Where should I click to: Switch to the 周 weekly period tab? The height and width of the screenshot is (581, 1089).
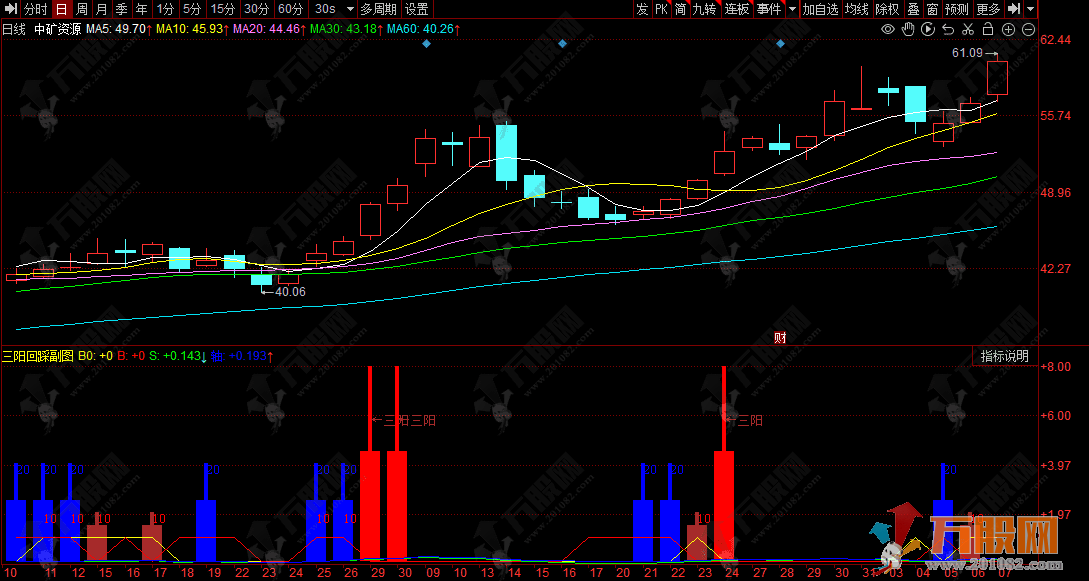click(x=82, y=9)
